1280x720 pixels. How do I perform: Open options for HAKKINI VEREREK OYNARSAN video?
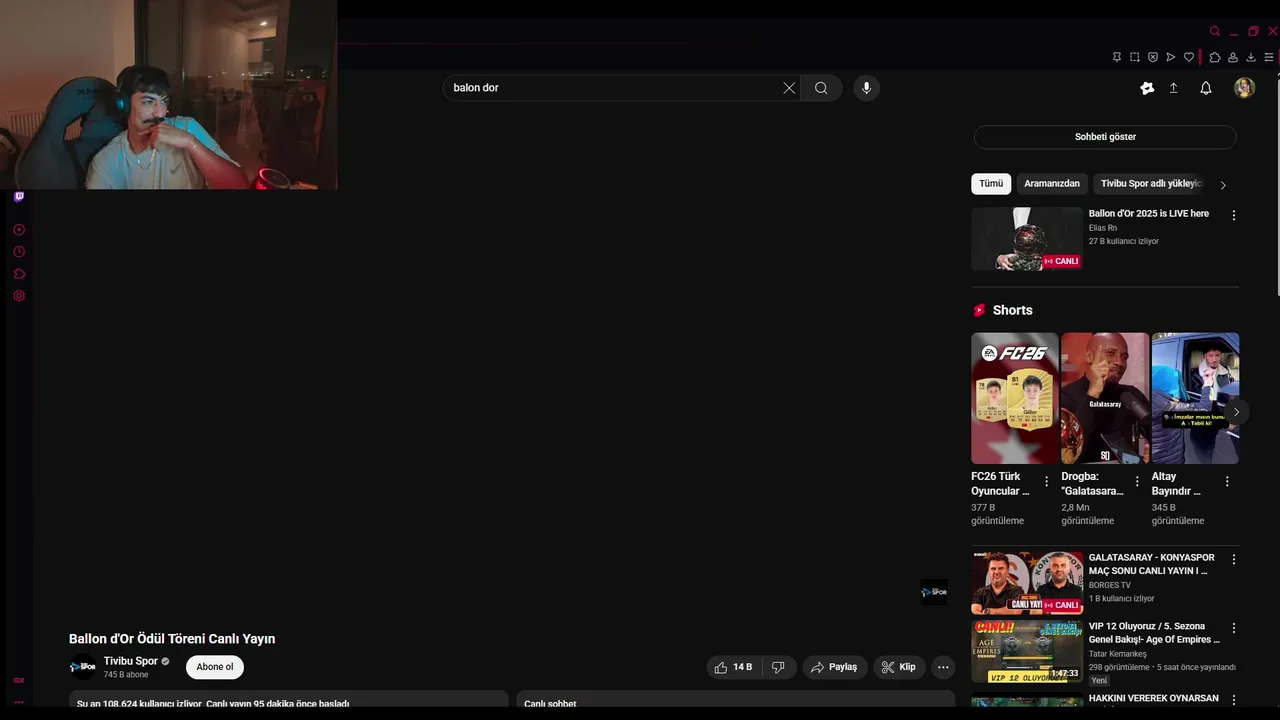(x=1233, y=700)
